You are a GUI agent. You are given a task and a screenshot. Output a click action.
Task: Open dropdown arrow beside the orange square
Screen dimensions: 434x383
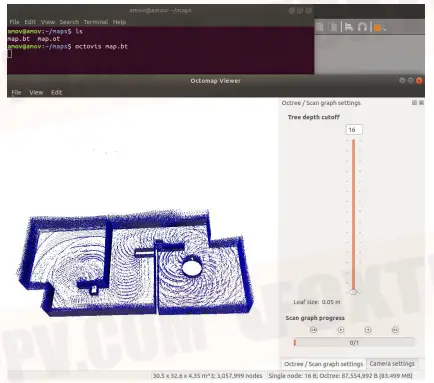pos(384,29)
